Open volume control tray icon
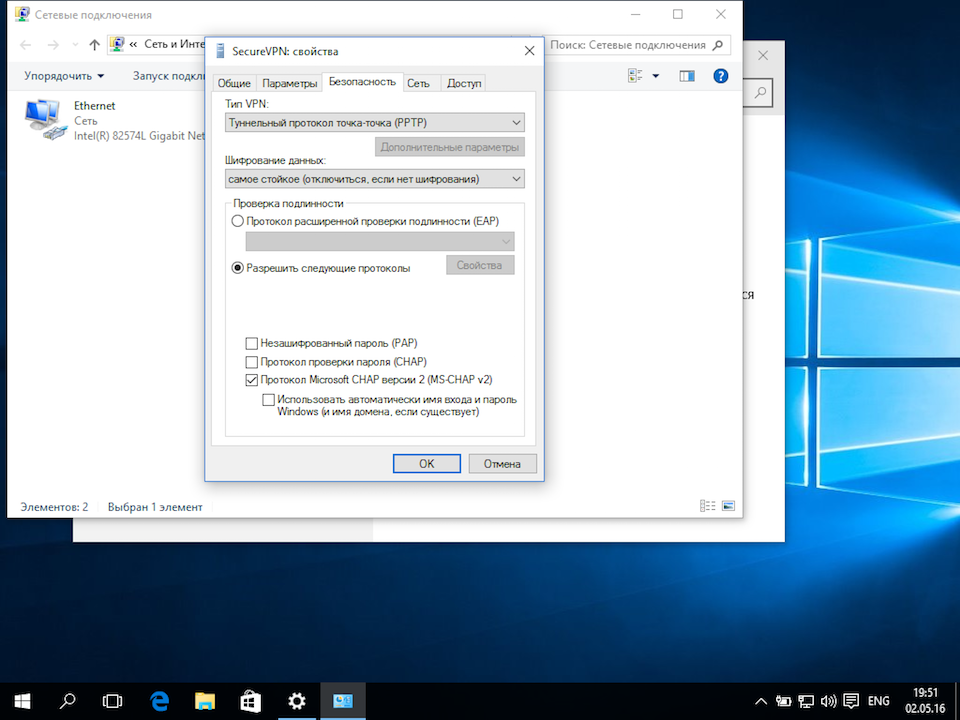Viewport: 960px width, 720px height. (x=828, y=702)
